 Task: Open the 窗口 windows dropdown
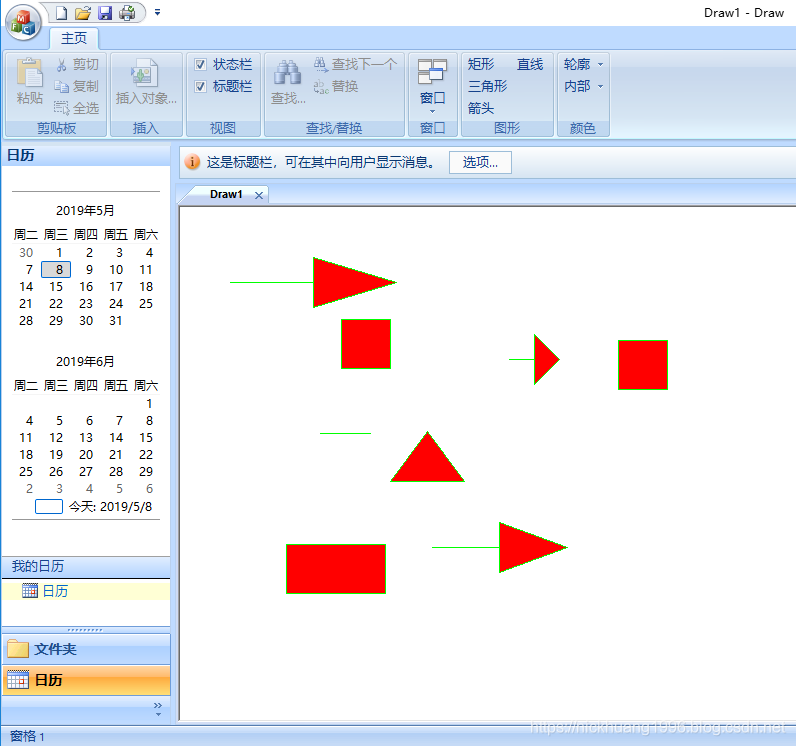tap(433, 85)
